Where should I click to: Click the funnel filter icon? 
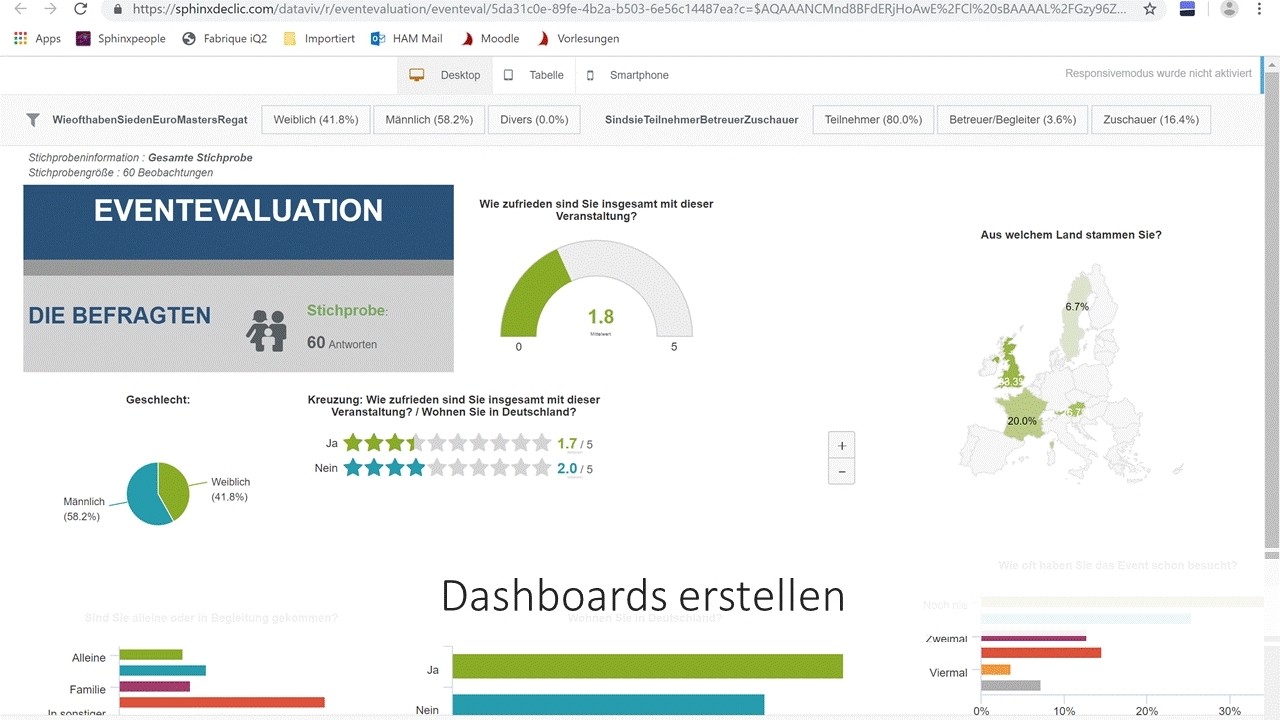pos(33,120)
